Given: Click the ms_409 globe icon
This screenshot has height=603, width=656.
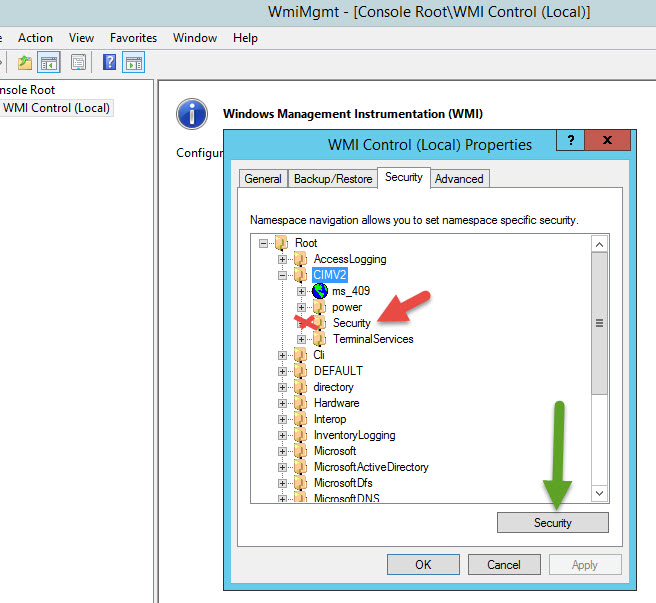Looking at the screenshot, I should coord(320,291).
